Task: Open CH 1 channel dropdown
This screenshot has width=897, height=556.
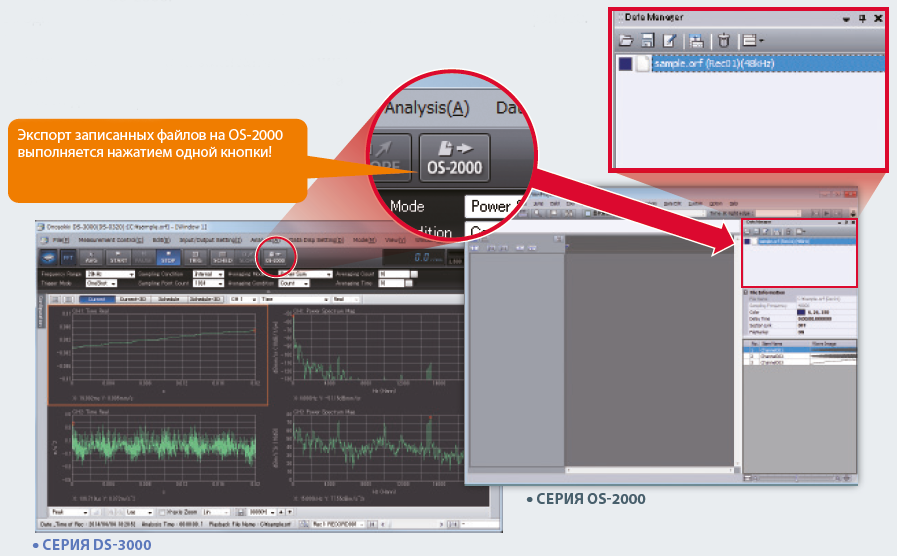Action: [243, 299]
